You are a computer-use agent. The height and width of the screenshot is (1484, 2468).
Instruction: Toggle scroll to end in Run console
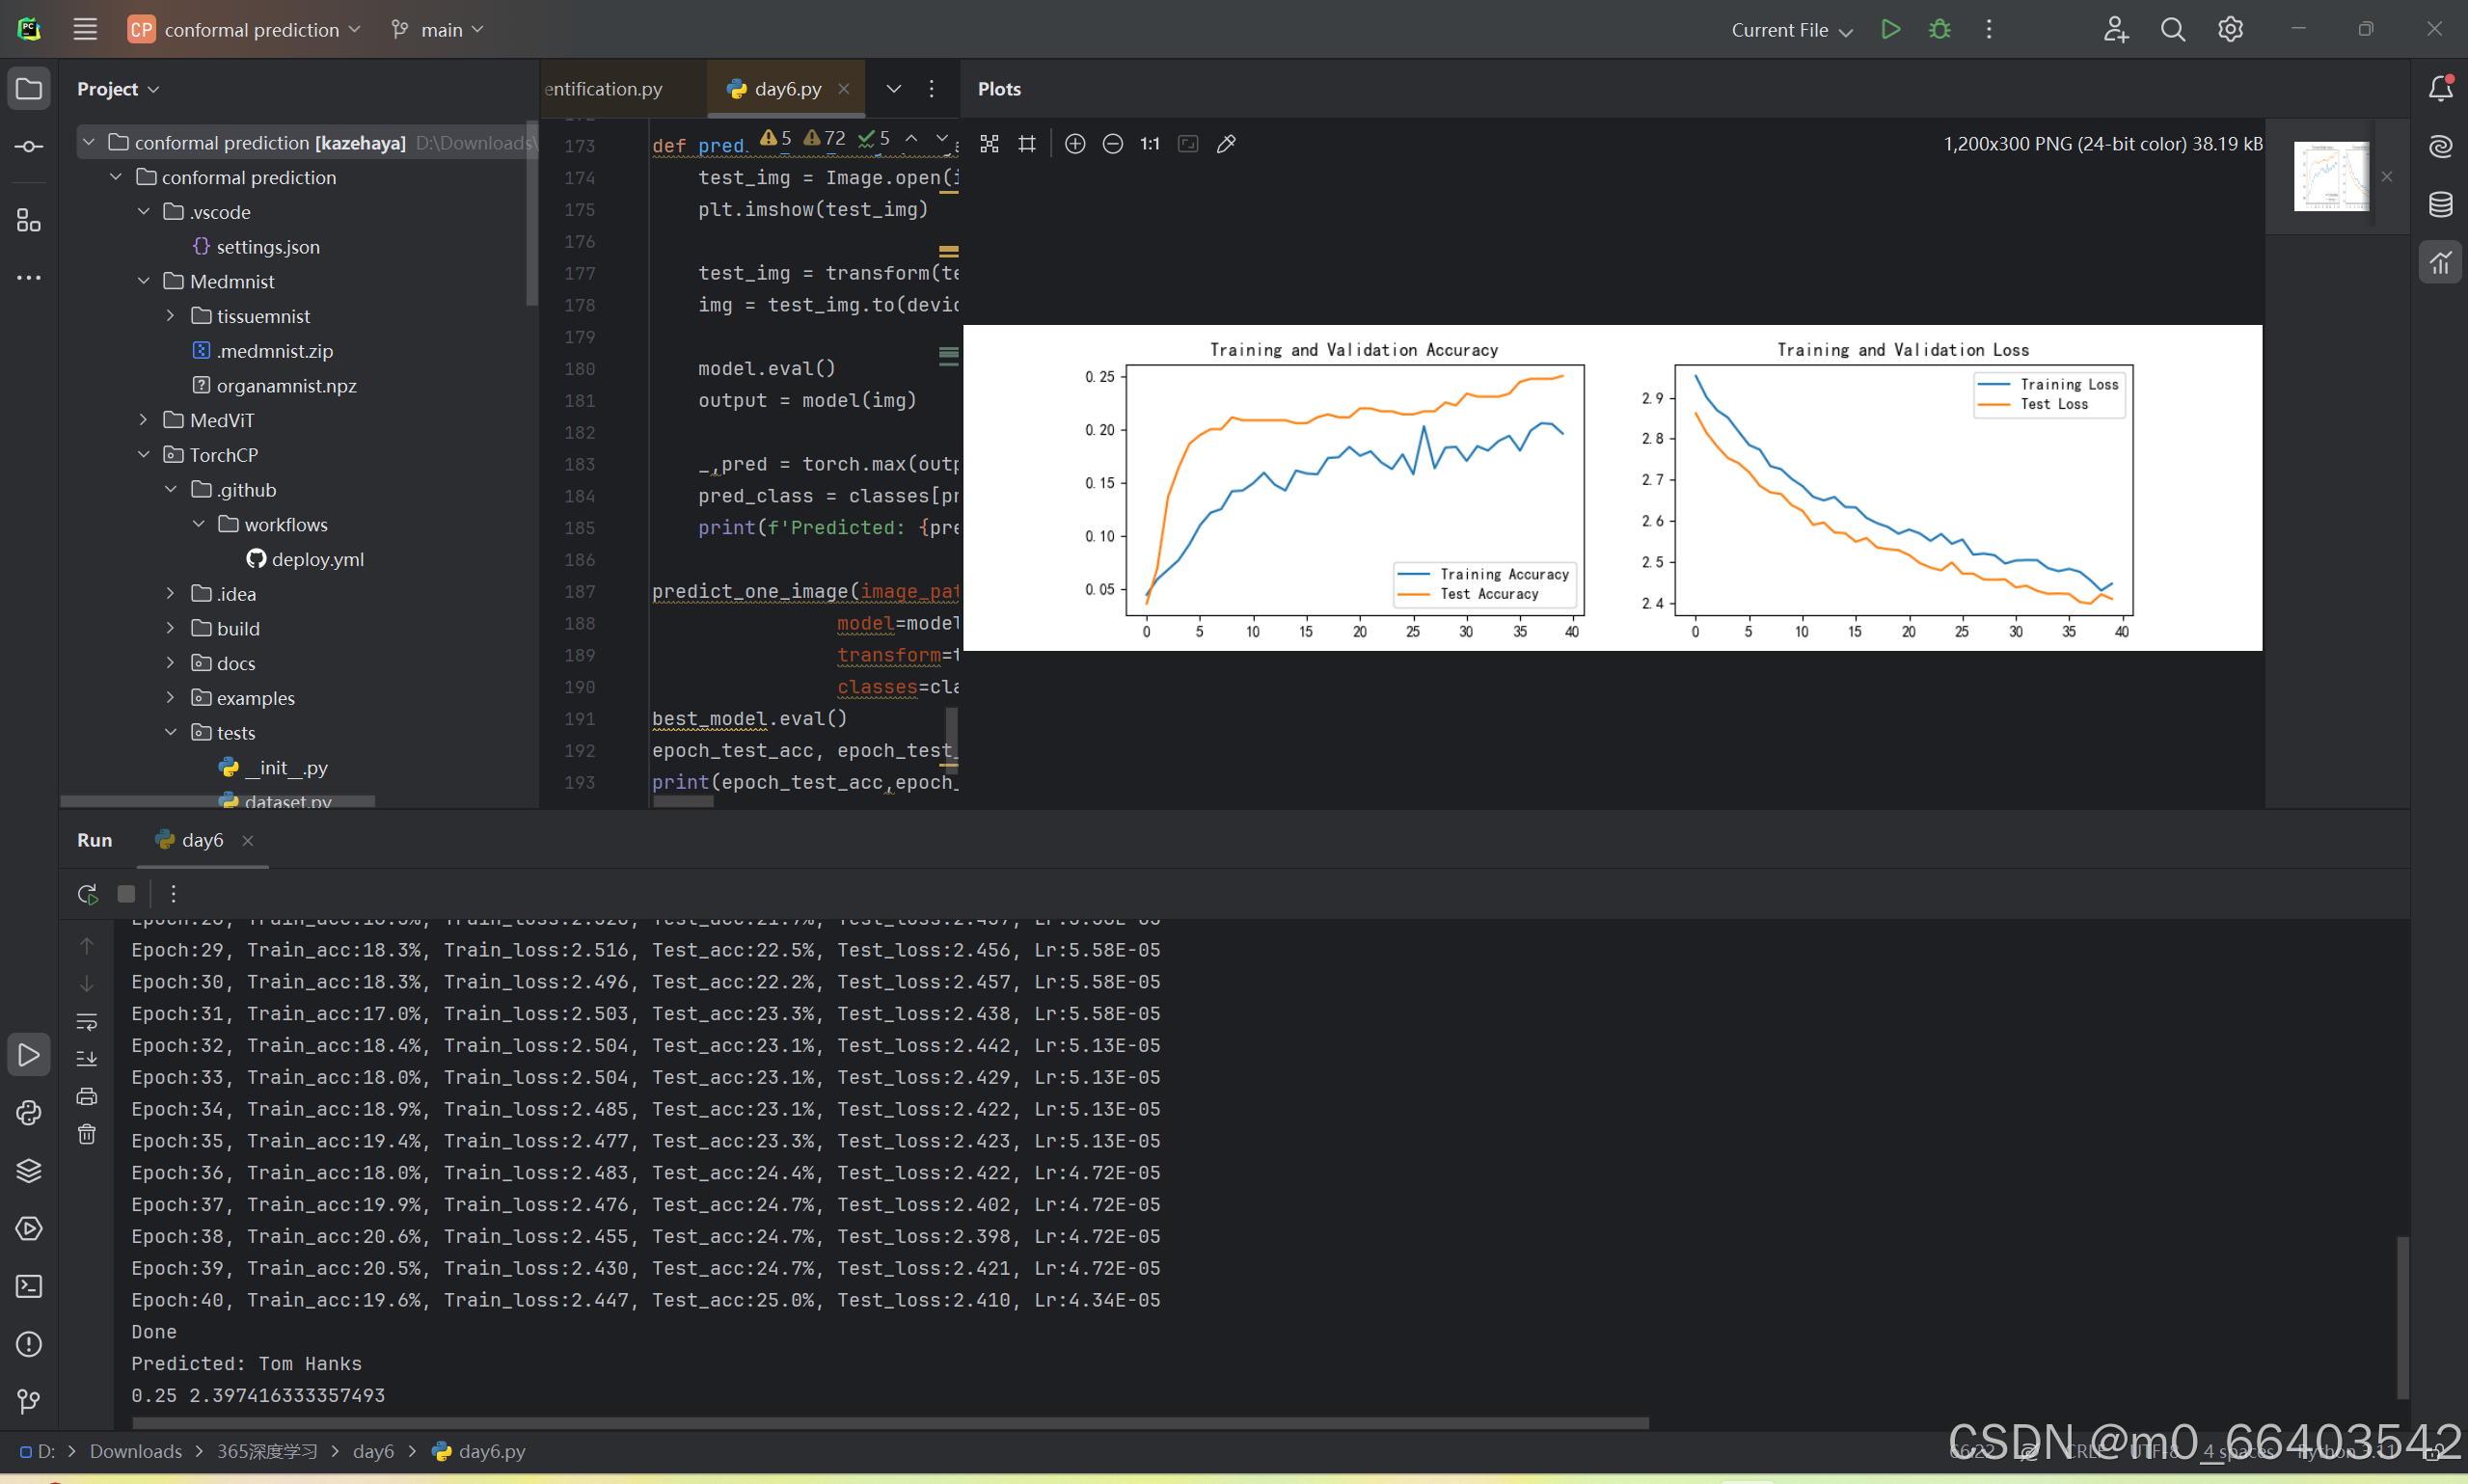87,1058
